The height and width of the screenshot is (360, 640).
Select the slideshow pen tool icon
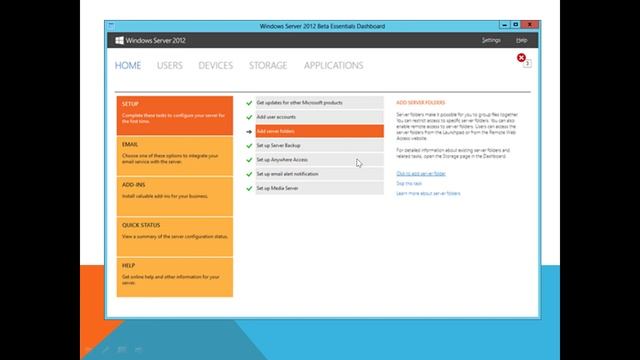[106, 349]
